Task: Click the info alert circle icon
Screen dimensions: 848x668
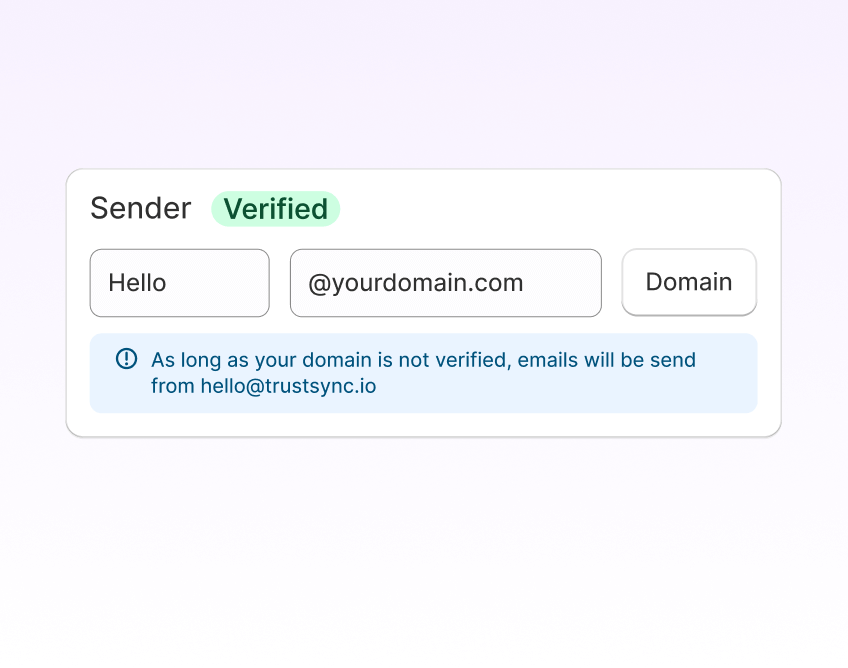Action: click(126, 359)
